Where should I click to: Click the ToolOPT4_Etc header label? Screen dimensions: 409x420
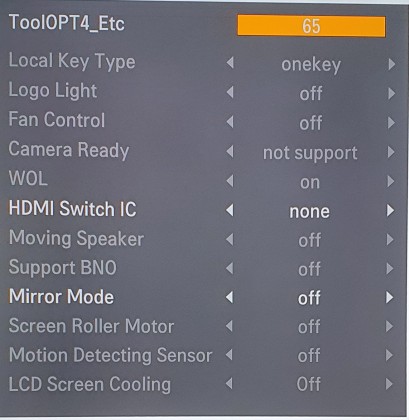(x=67, y=23)
